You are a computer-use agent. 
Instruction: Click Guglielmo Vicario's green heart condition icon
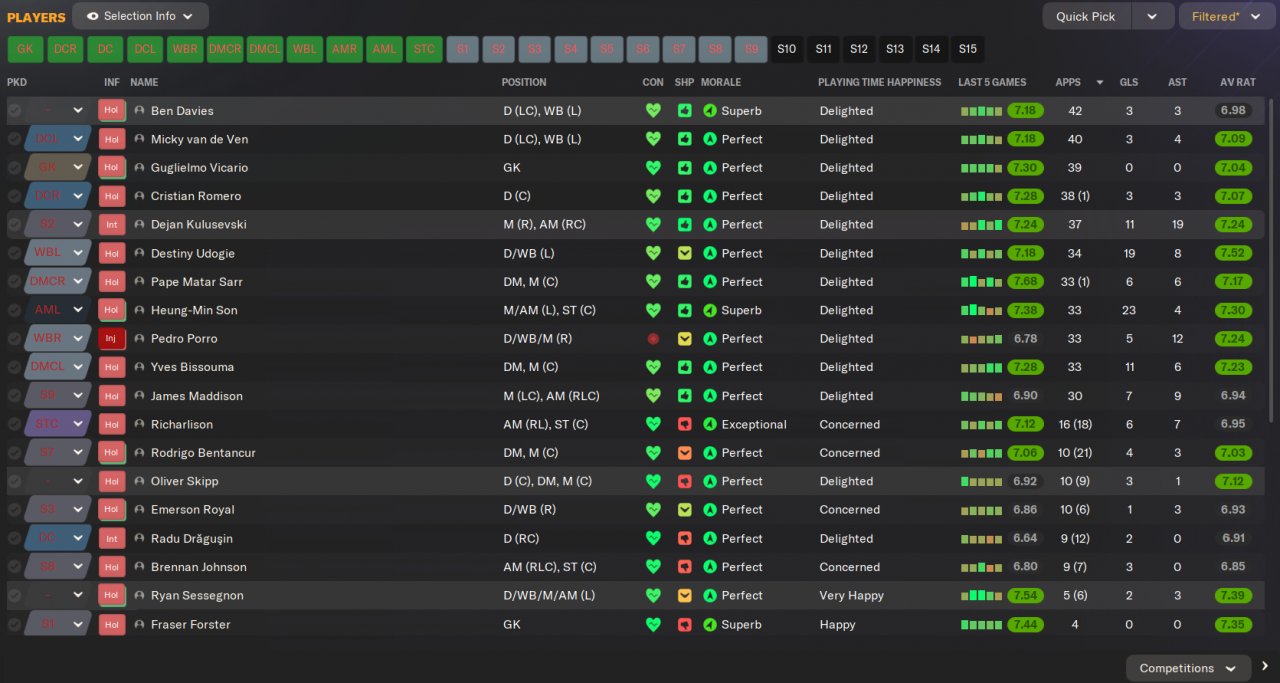point(653,168)
